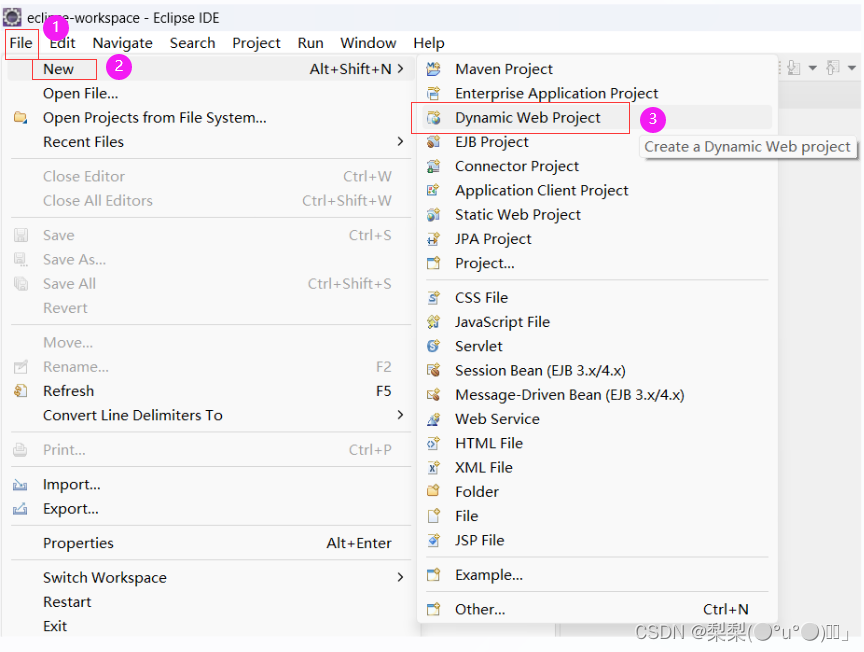The height and width of the screenshot is (652, 864).
Task: Click the Ctrl+N shortcut next to Other...
Action: pos(726,609)
